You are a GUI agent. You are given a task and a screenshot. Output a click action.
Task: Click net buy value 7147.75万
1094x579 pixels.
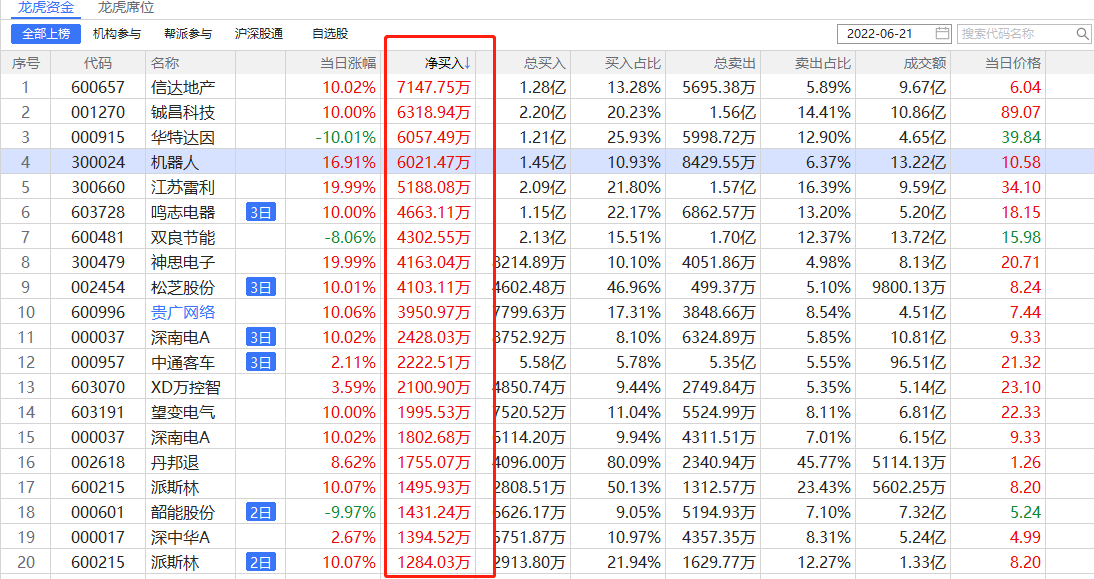[x=434, y=87]
